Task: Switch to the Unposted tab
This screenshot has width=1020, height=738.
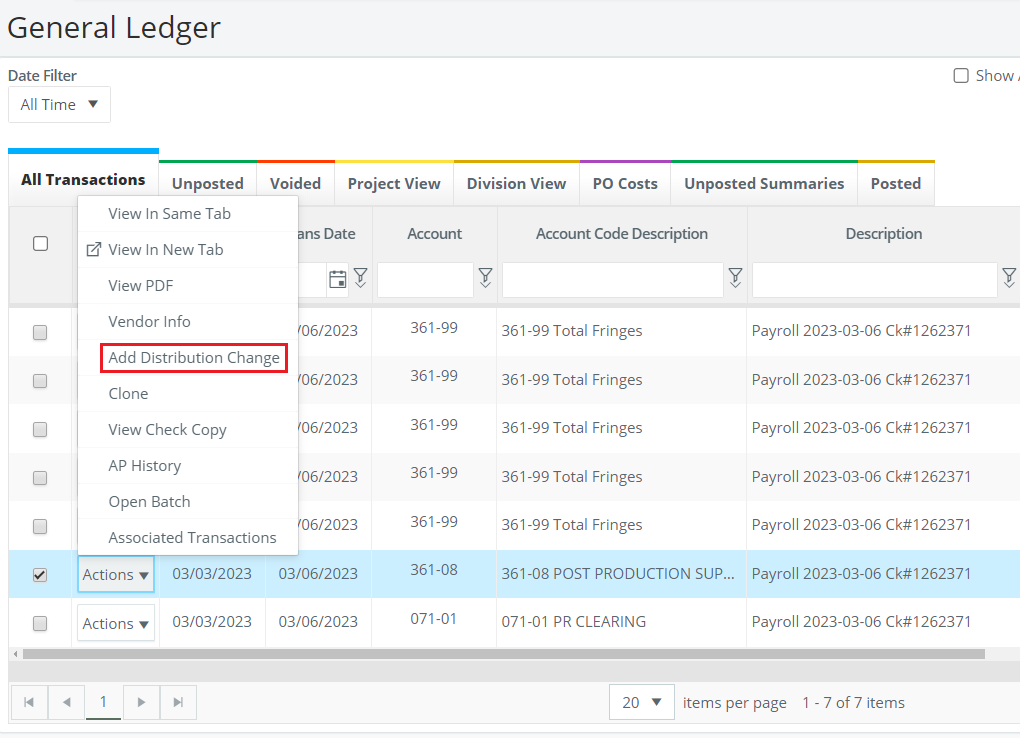Action: tap(208, 184)
